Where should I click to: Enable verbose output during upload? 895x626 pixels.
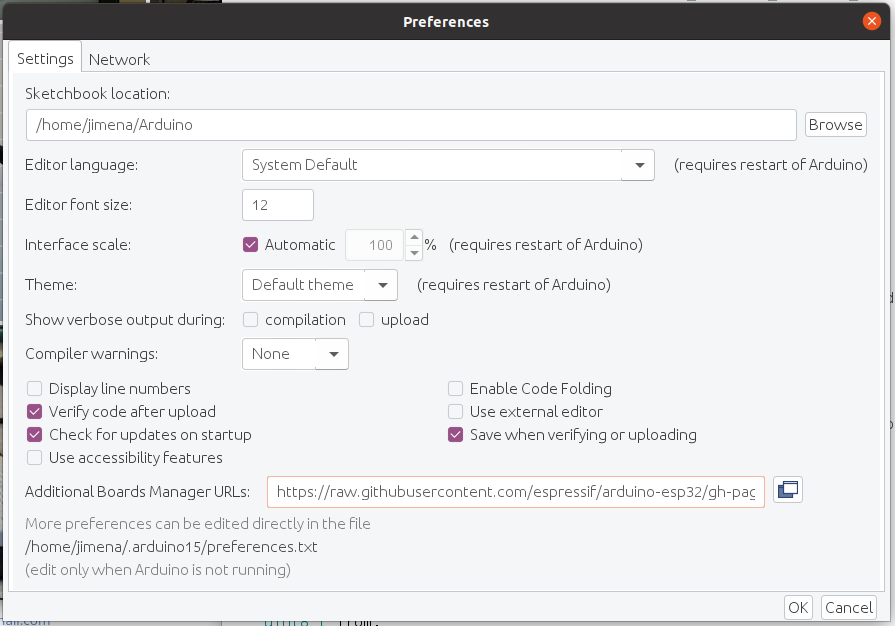pos(366,320)
